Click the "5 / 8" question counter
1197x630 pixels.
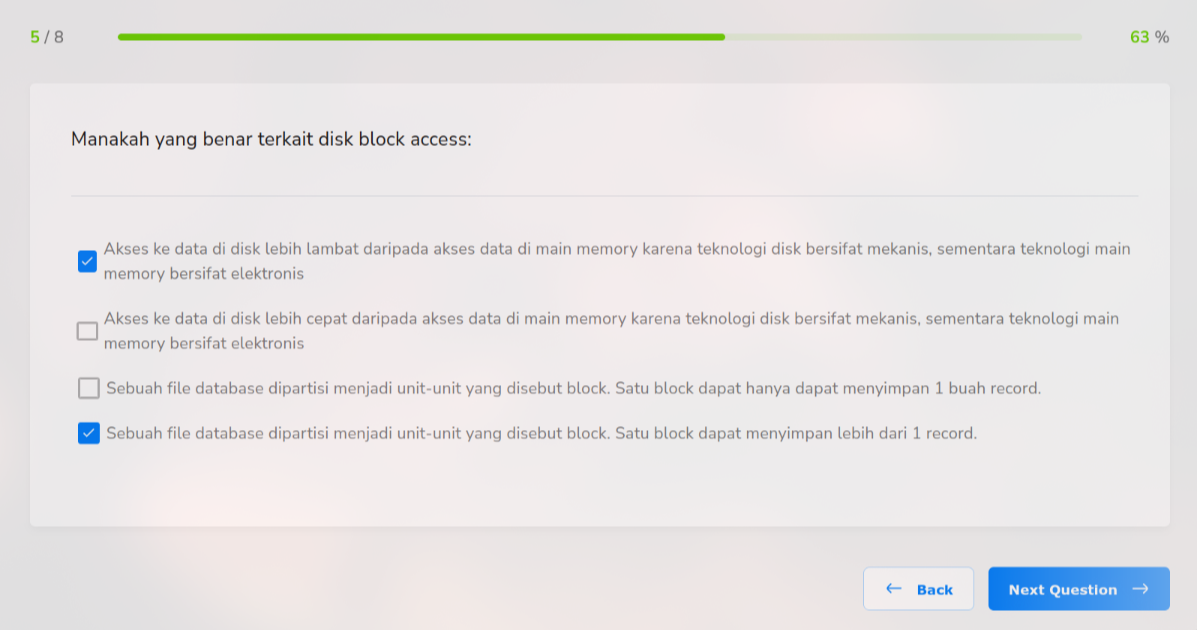47,37
